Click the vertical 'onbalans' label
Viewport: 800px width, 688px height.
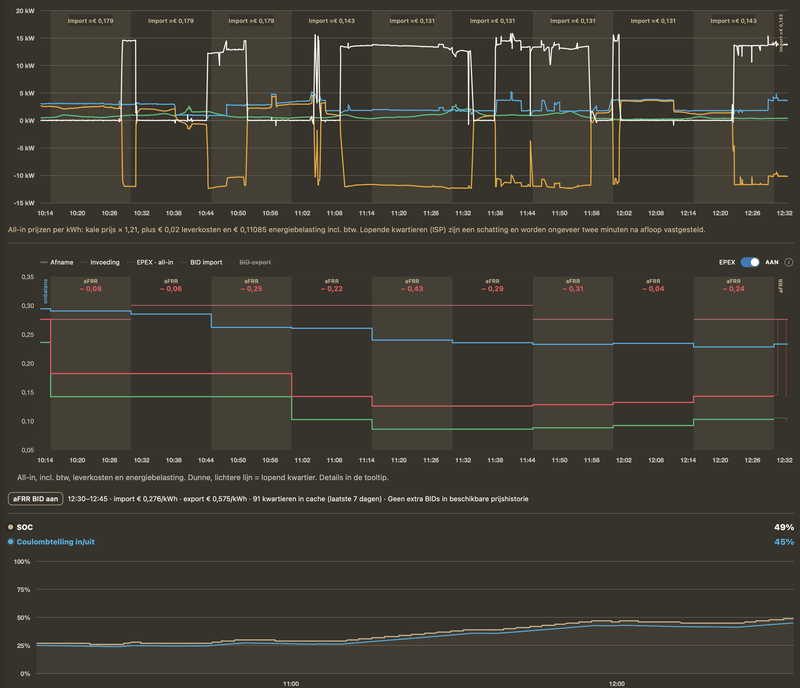(45, 291)
